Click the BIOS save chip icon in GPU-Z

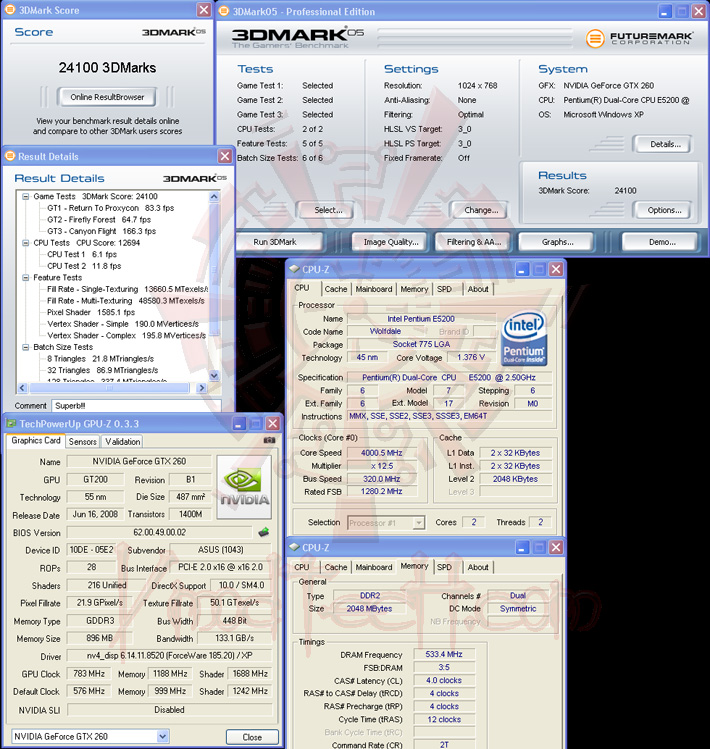(263, 532)
